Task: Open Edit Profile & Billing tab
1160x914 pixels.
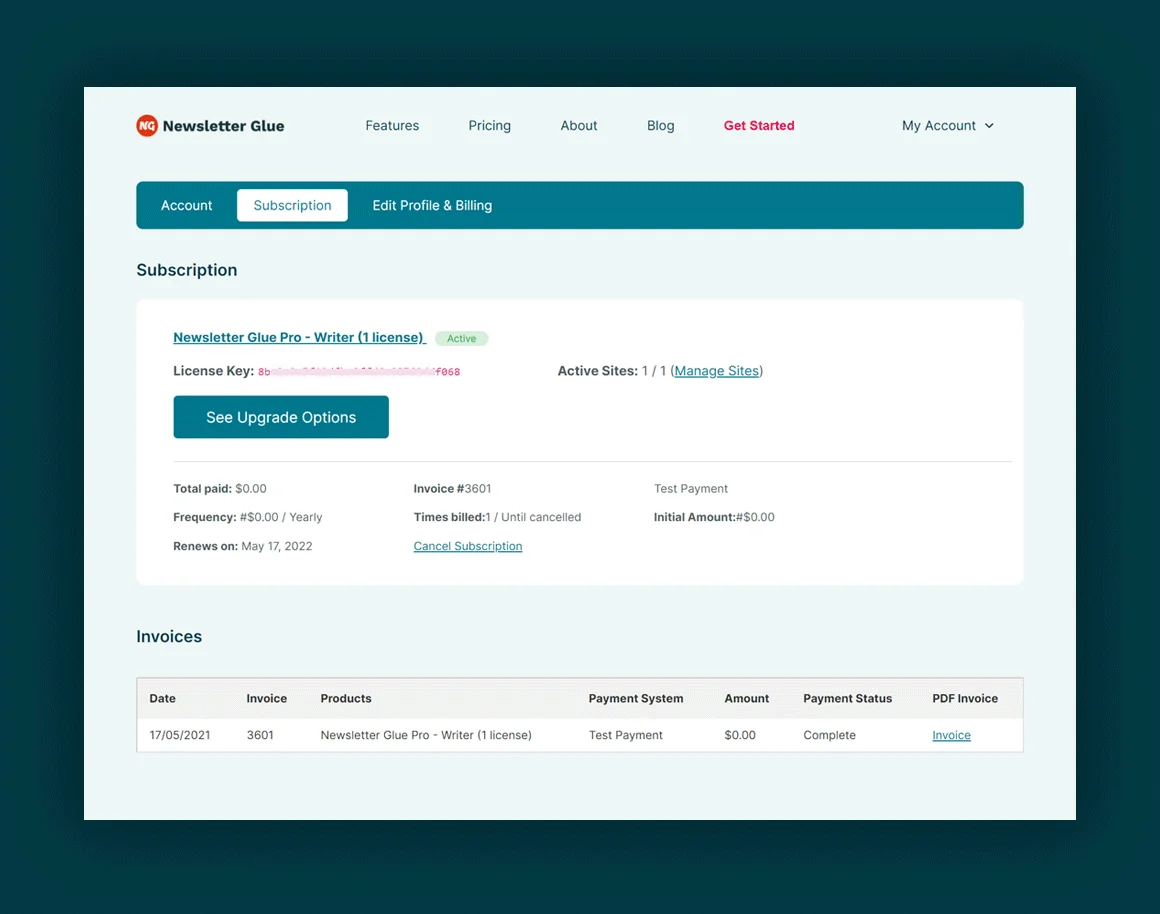Action: coord(432,206)
